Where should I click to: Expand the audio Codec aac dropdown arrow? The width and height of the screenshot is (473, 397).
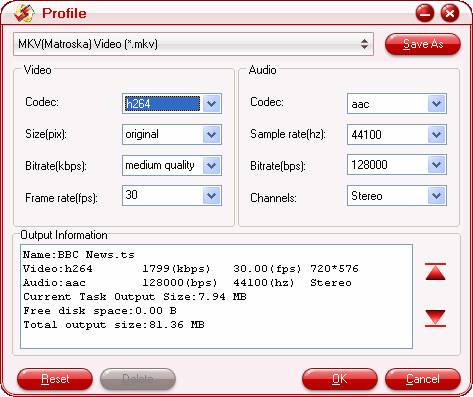tap(436, 104)
